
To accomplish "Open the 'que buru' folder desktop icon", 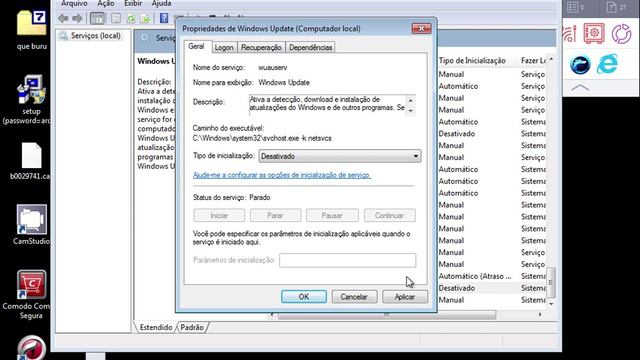I will (x=31, y=30).
